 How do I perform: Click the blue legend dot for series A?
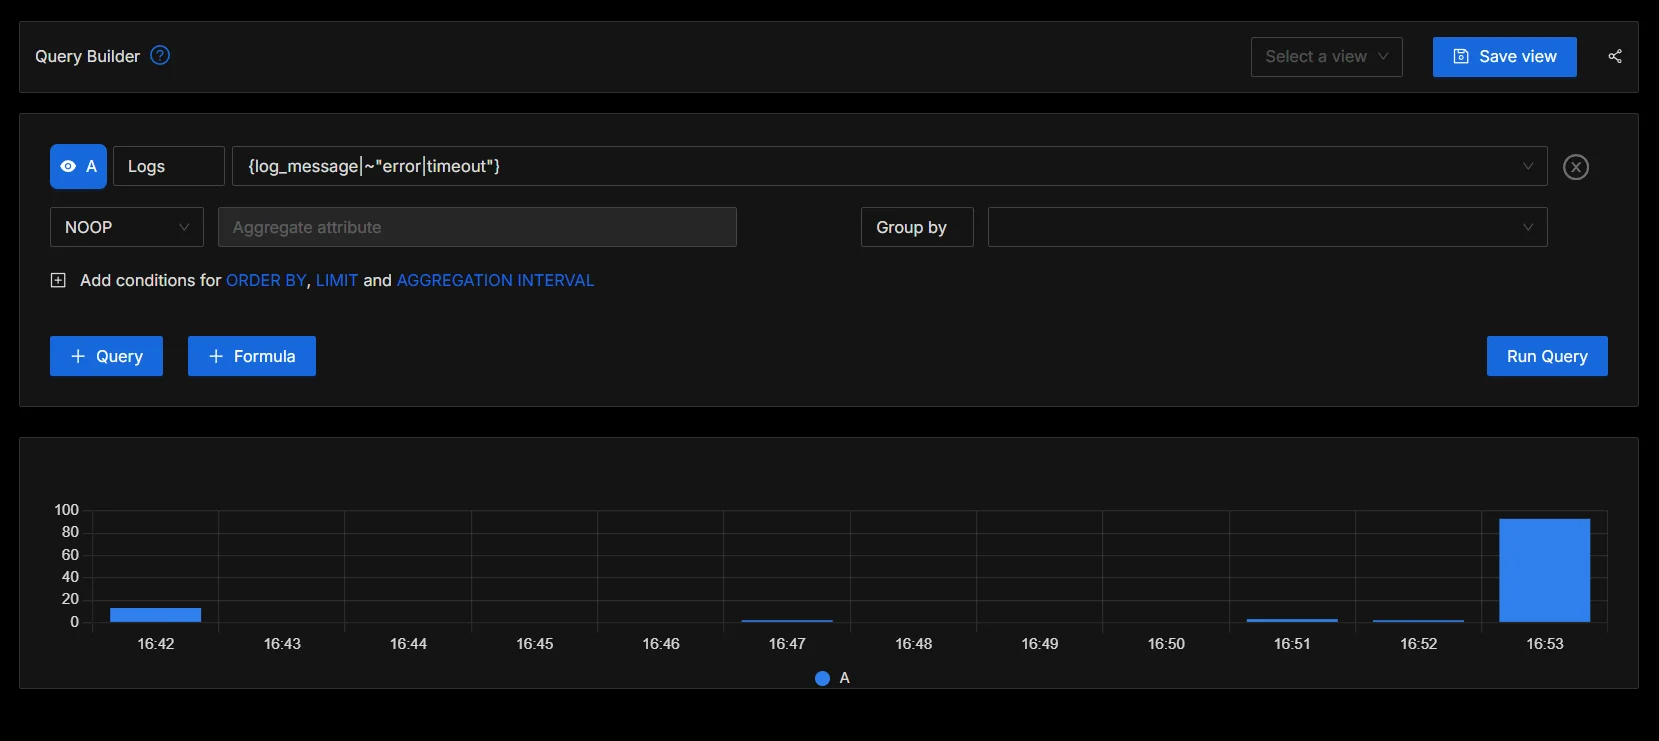pos(823,678)
